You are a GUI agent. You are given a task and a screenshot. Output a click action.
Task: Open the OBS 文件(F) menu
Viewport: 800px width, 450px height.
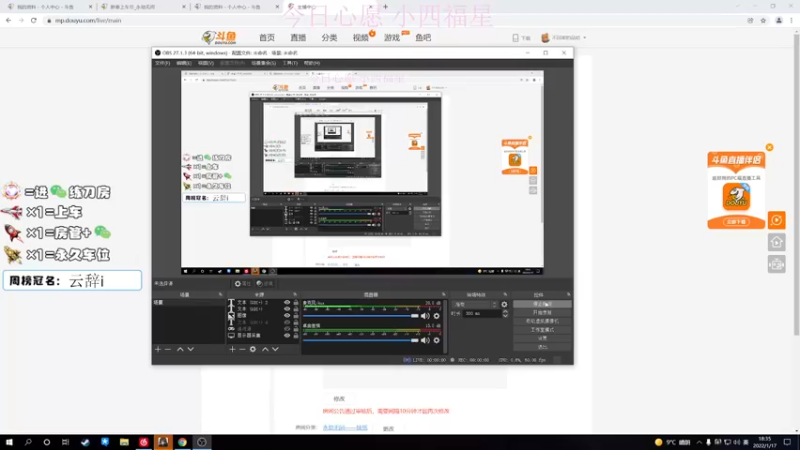coord(162,63)
